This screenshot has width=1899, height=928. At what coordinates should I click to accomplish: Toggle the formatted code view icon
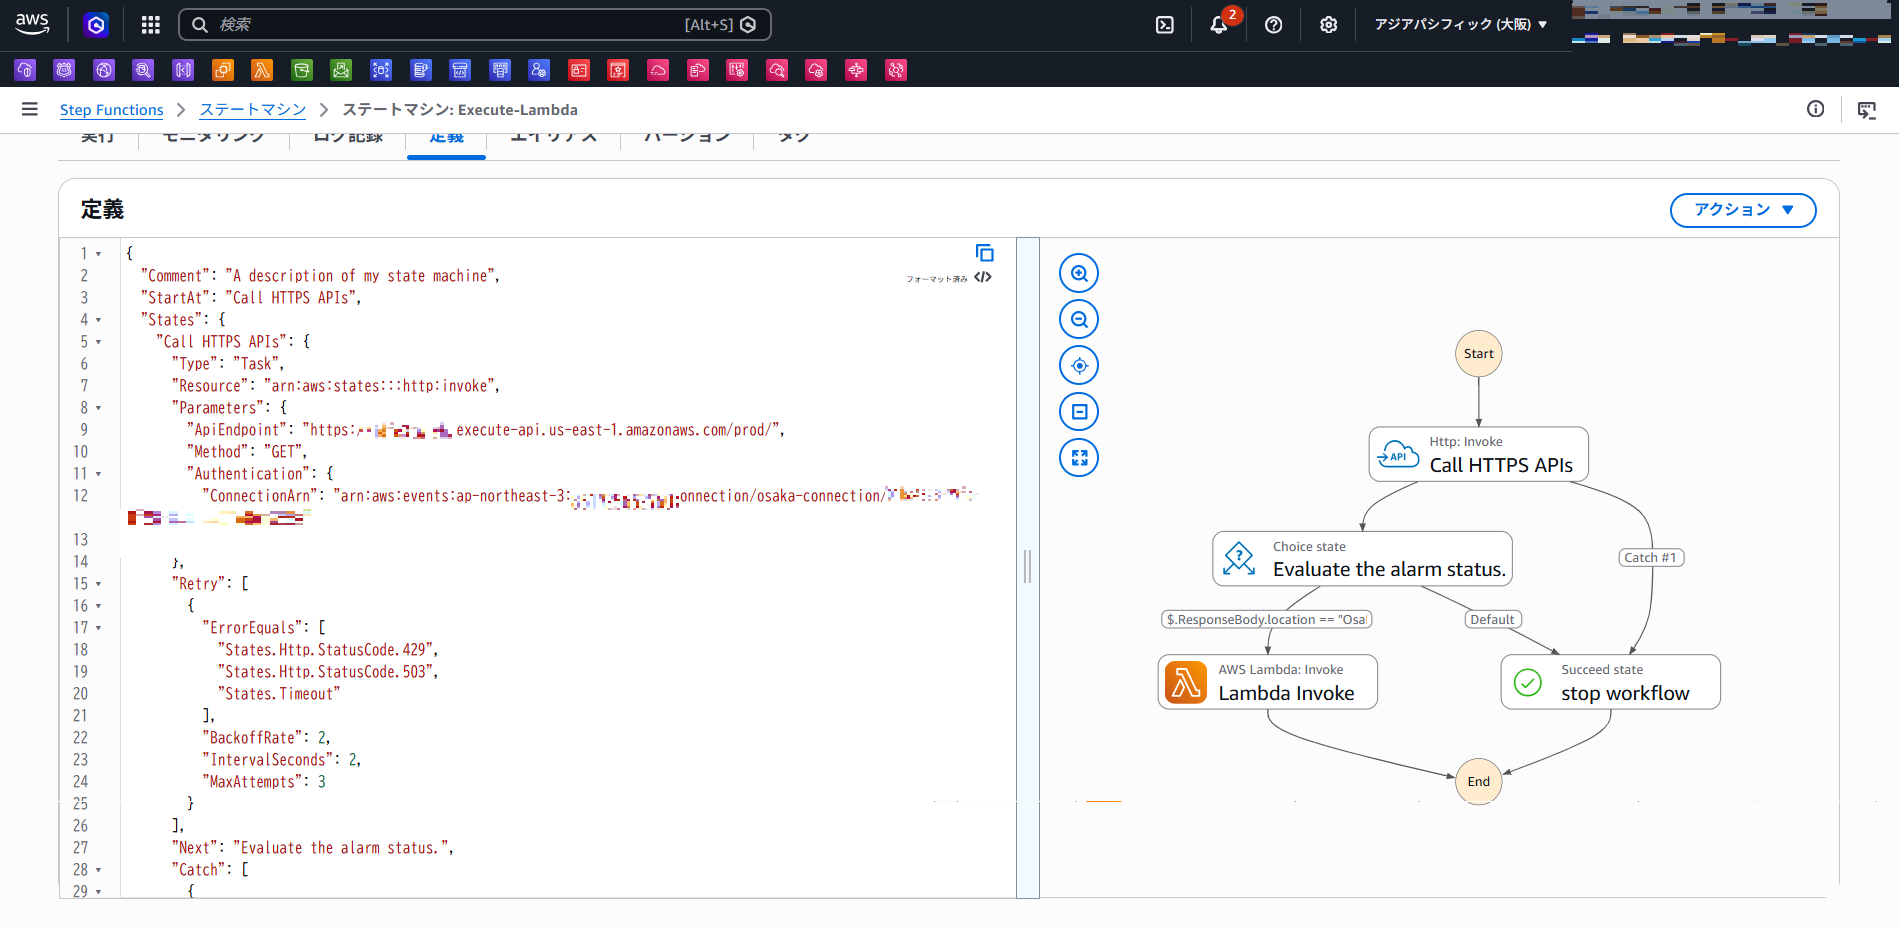[x=983, y=278]
